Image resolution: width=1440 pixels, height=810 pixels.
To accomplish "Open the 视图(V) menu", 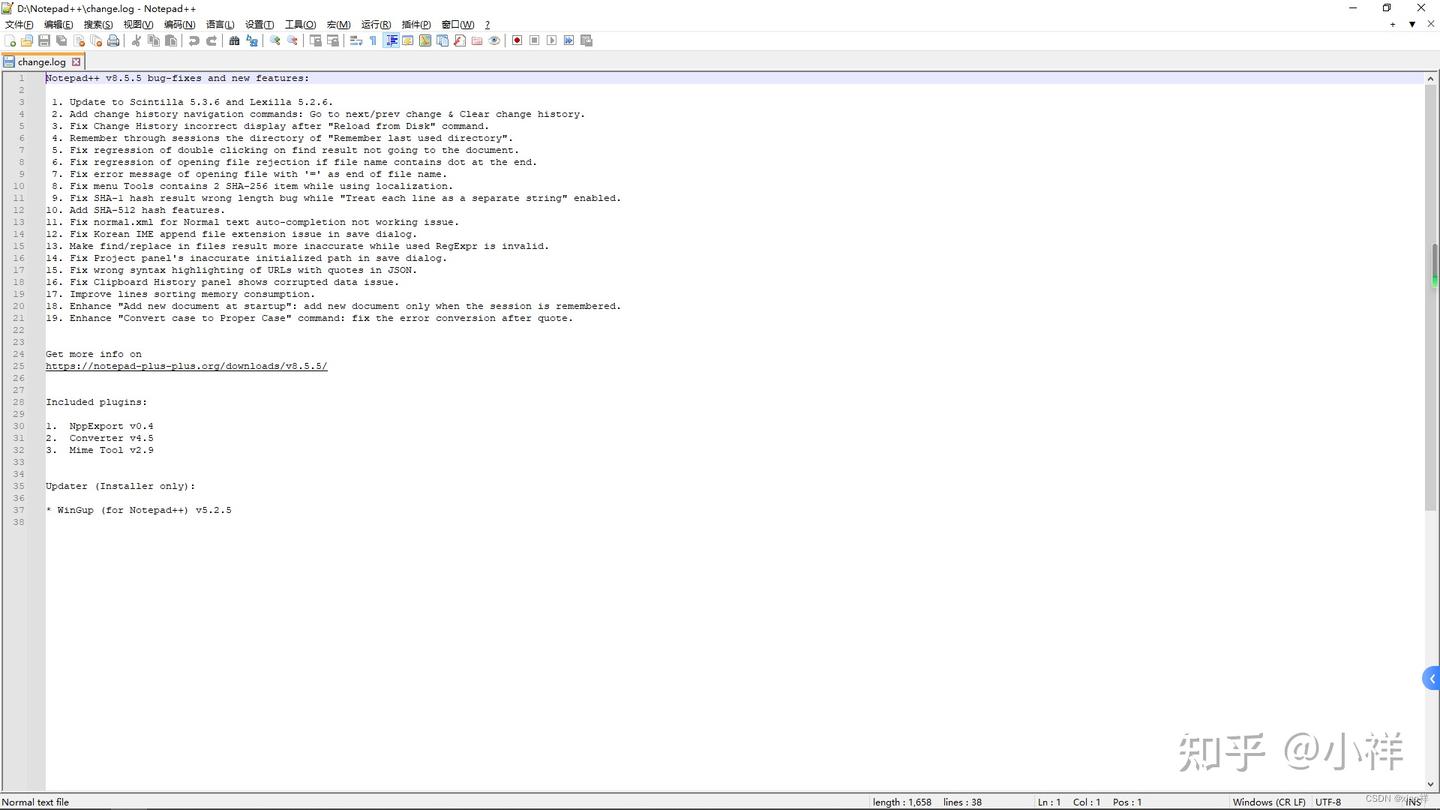I will click(x=138, y=25).
